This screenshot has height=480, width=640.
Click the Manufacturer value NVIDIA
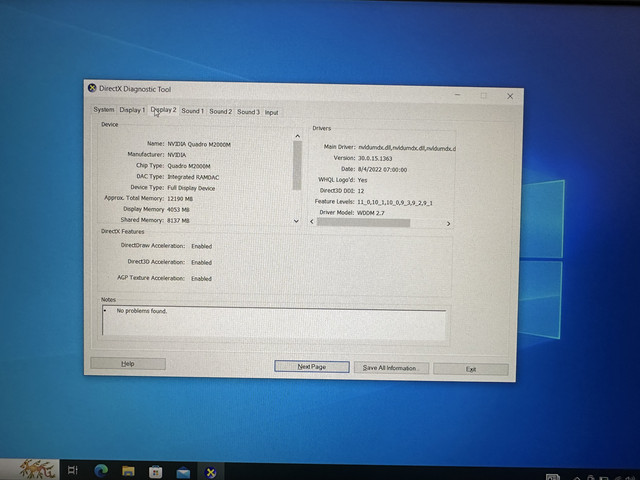coord(177,155)
